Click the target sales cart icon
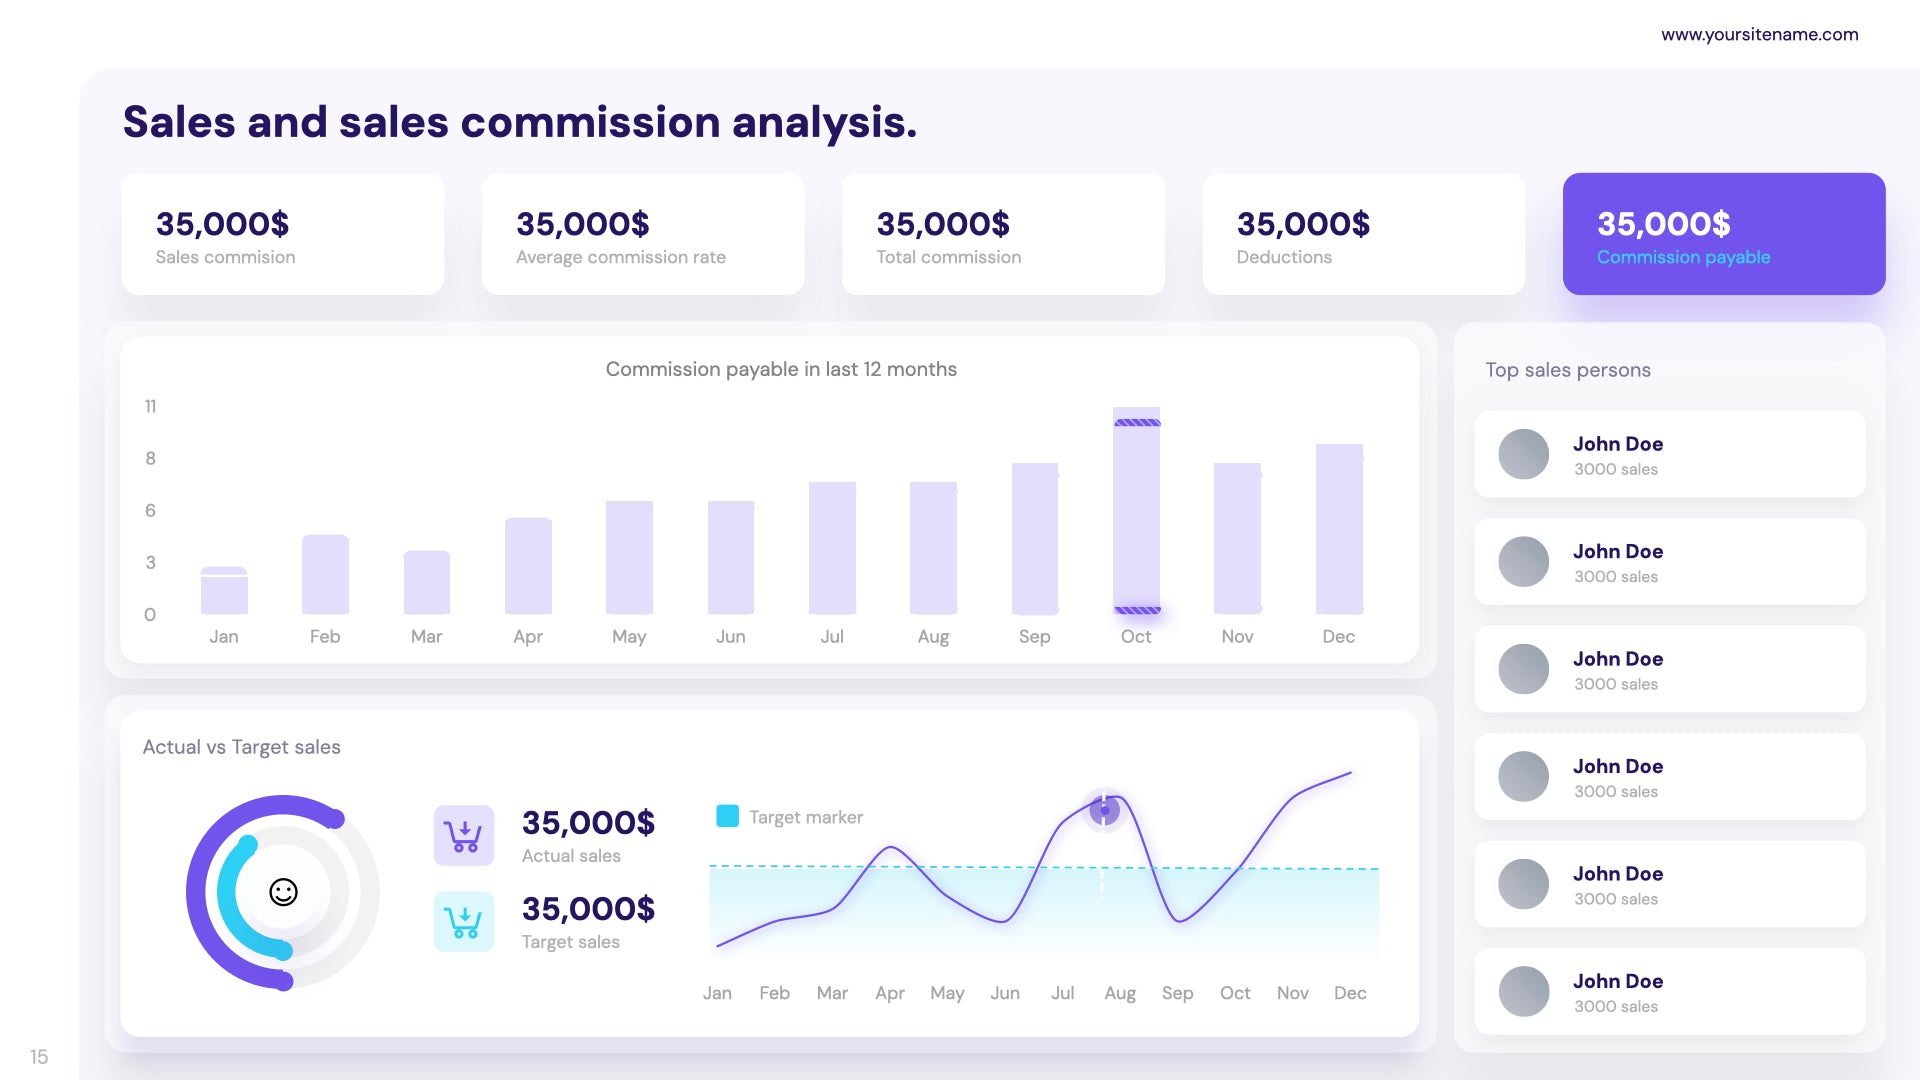The image size is (1920, 1080). click(x=464, y=920)
